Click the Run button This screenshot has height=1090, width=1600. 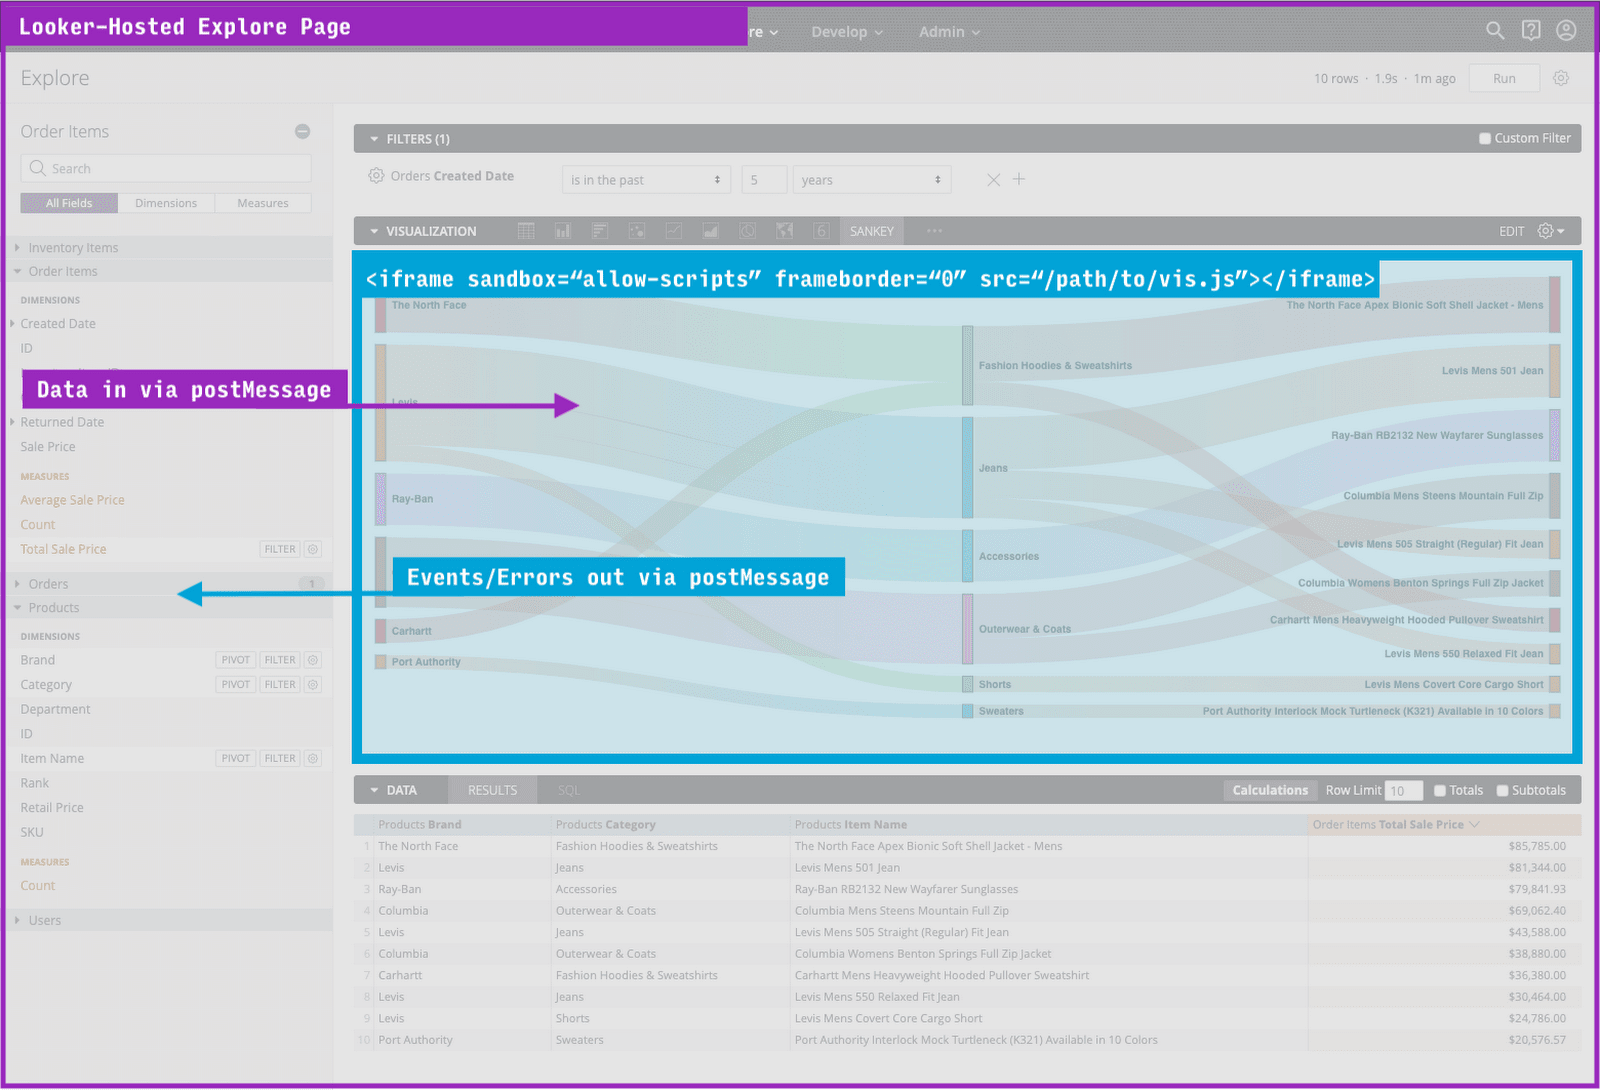click(x=1504, y=78)
